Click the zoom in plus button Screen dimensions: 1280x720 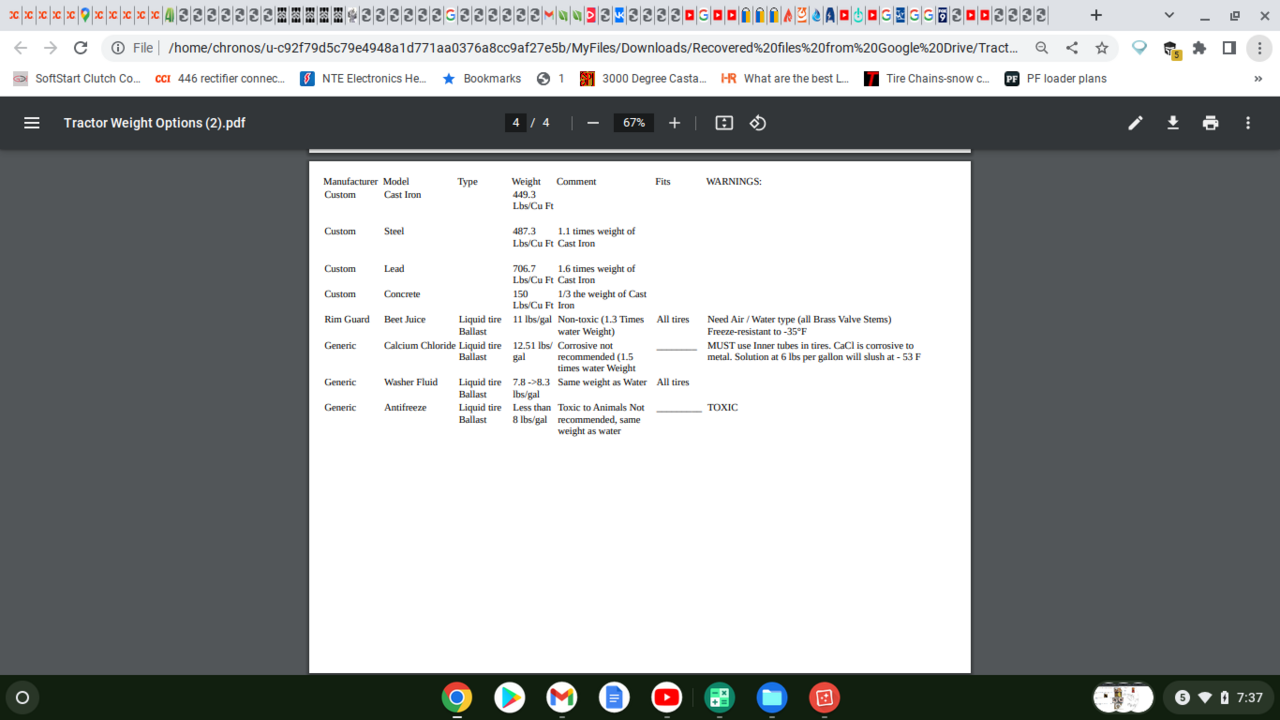tap(674, 123)
